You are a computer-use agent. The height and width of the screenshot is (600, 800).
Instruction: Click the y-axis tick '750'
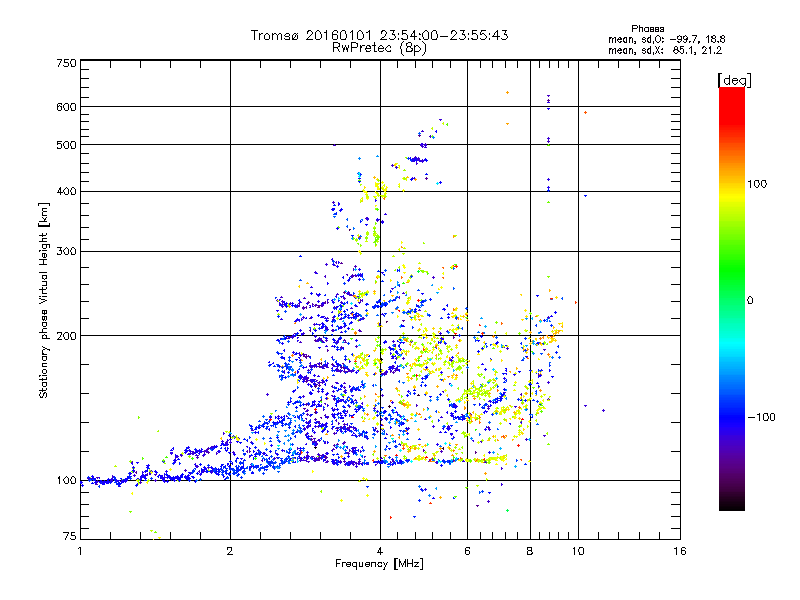[66, 63]
